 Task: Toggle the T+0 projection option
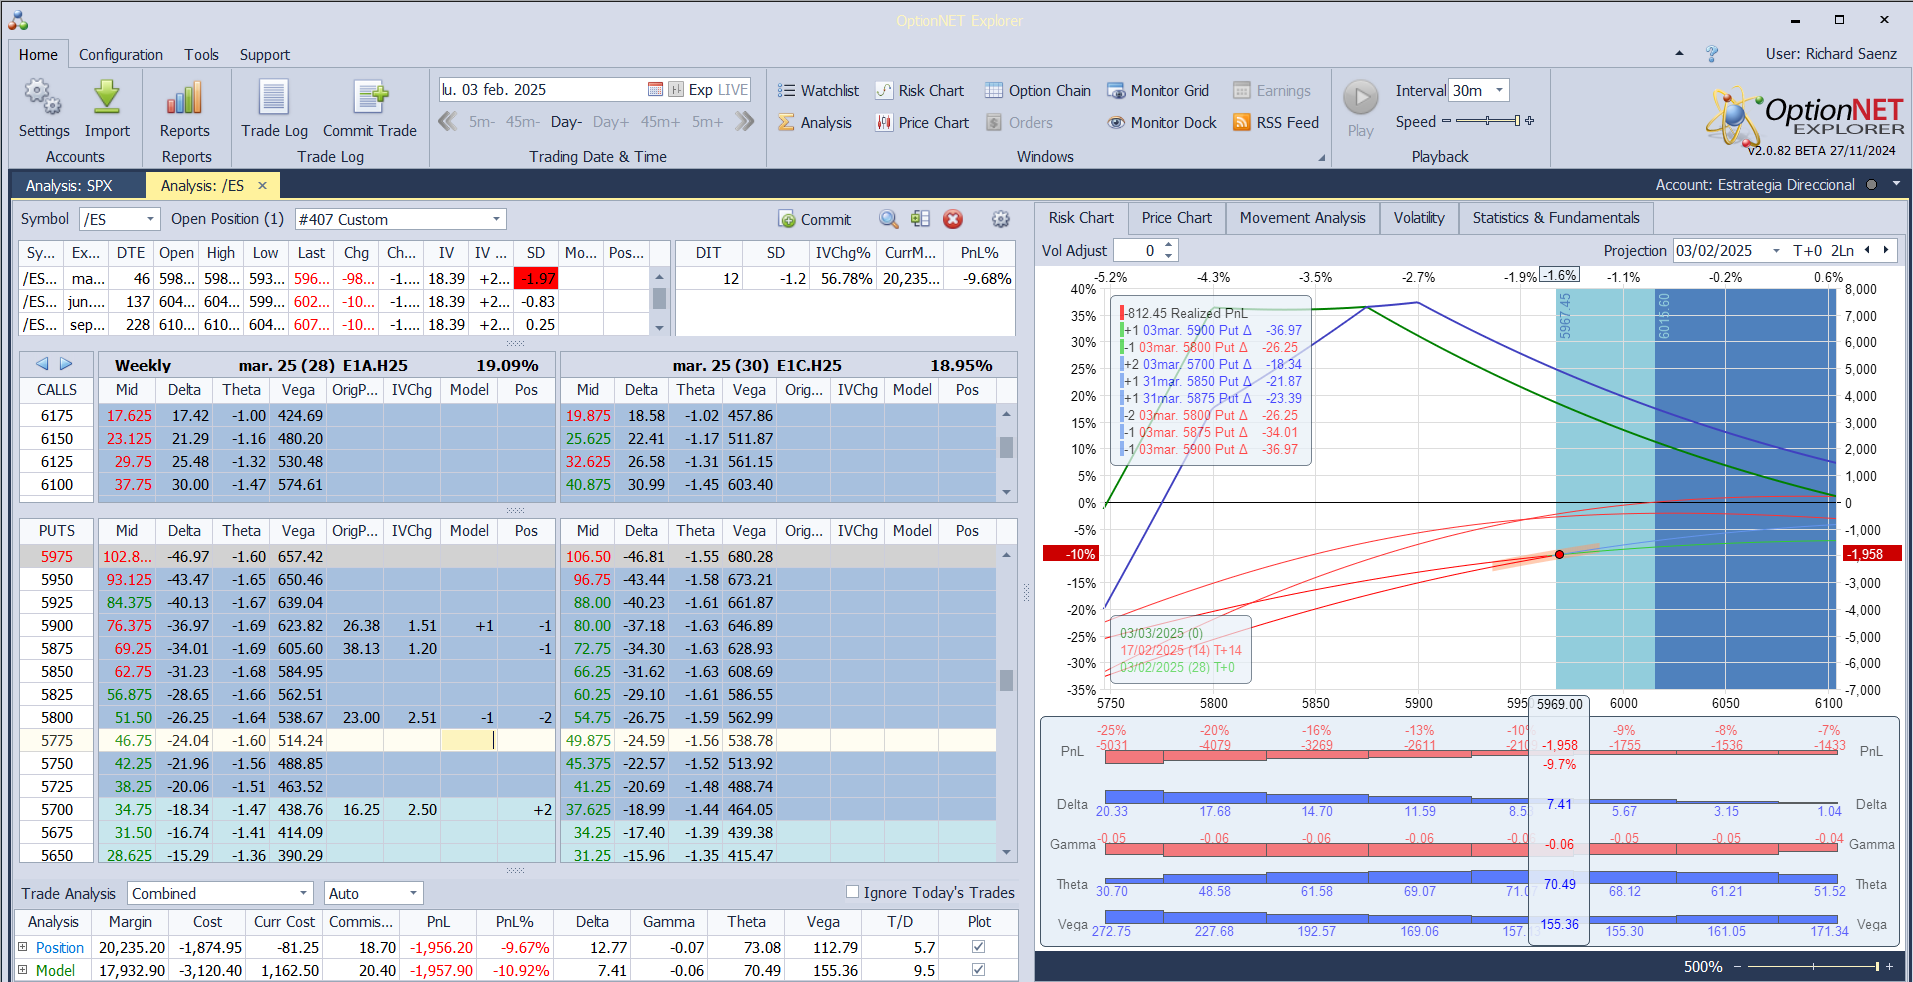(1807, 251)
